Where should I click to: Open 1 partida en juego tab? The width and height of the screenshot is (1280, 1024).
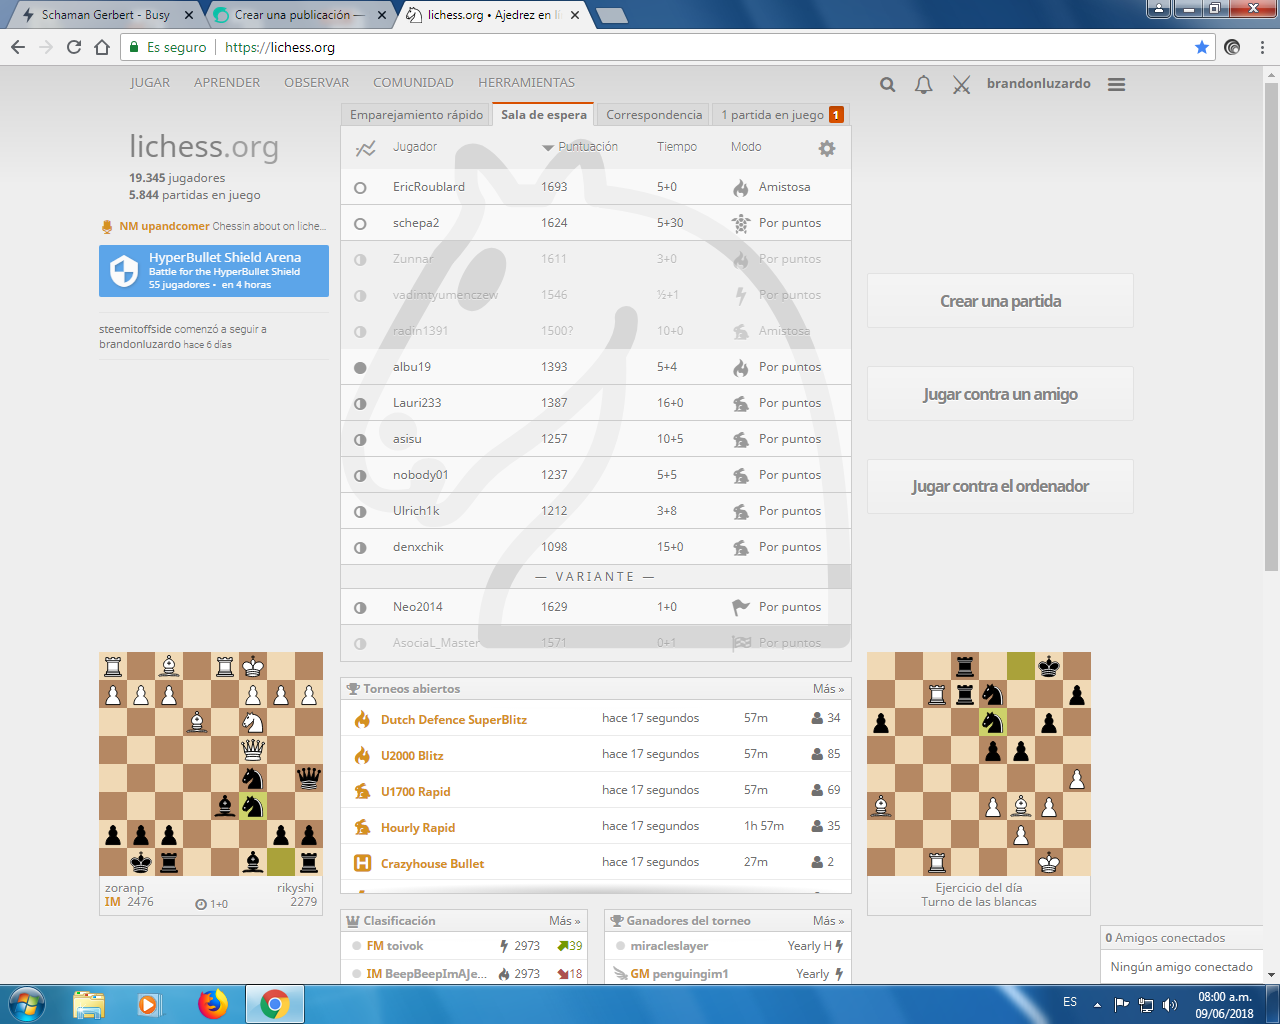[782, 115]
